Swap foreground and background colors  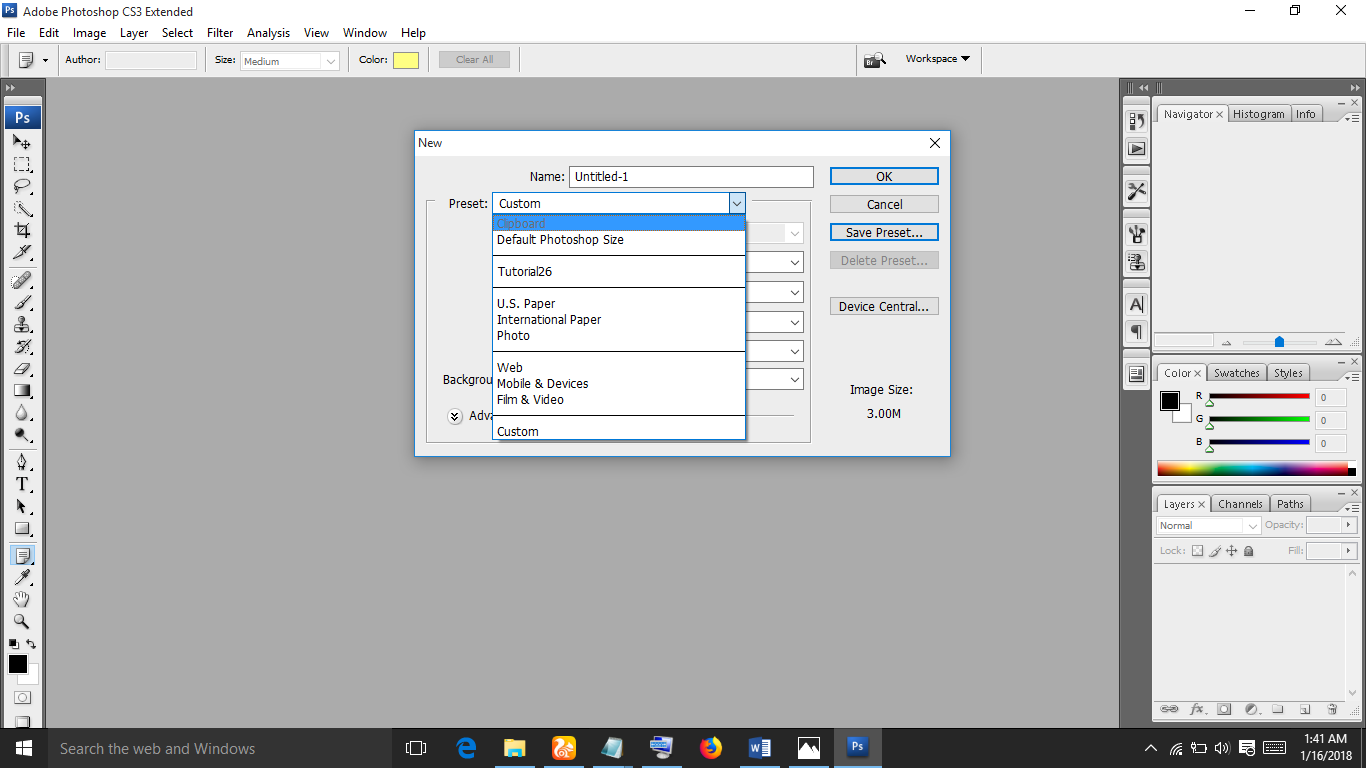31,644
